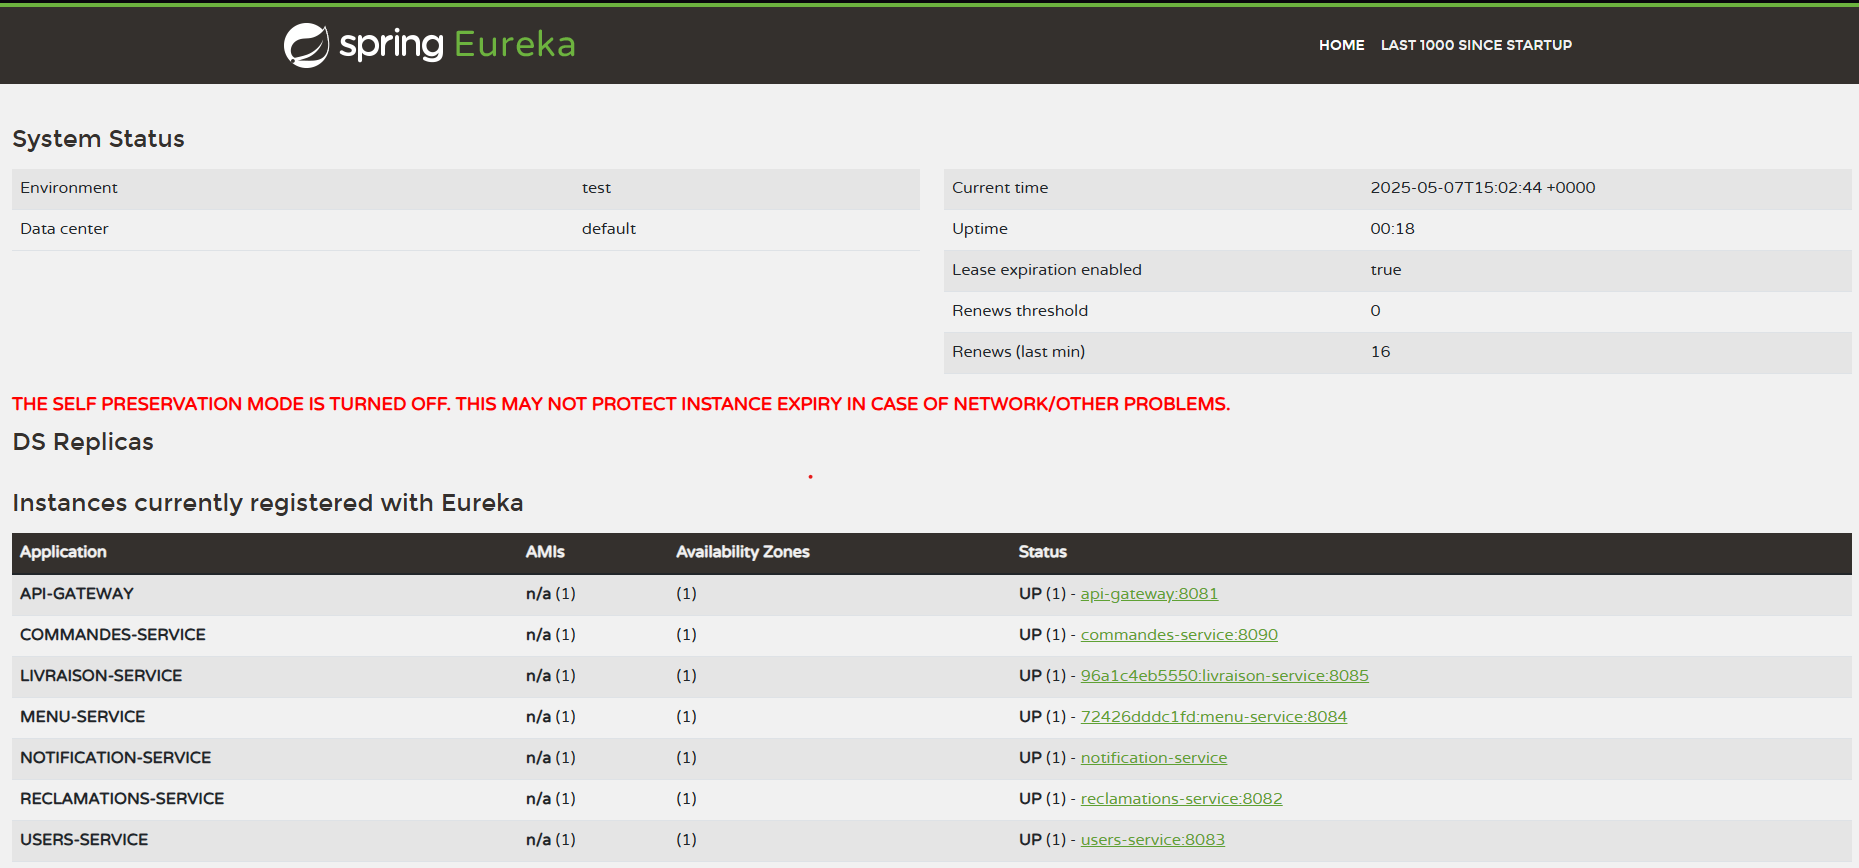Click the Application column header
Screen dimensions: 1859x868
[x=63, y=552]
